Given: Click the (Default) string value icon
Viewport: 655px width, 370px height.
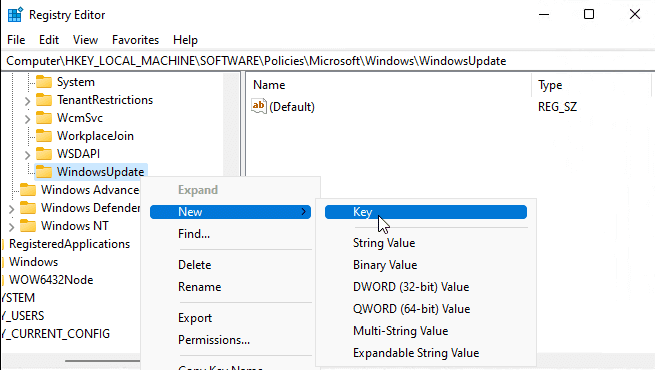Looking at the screenshot, I should click(259, 106).
